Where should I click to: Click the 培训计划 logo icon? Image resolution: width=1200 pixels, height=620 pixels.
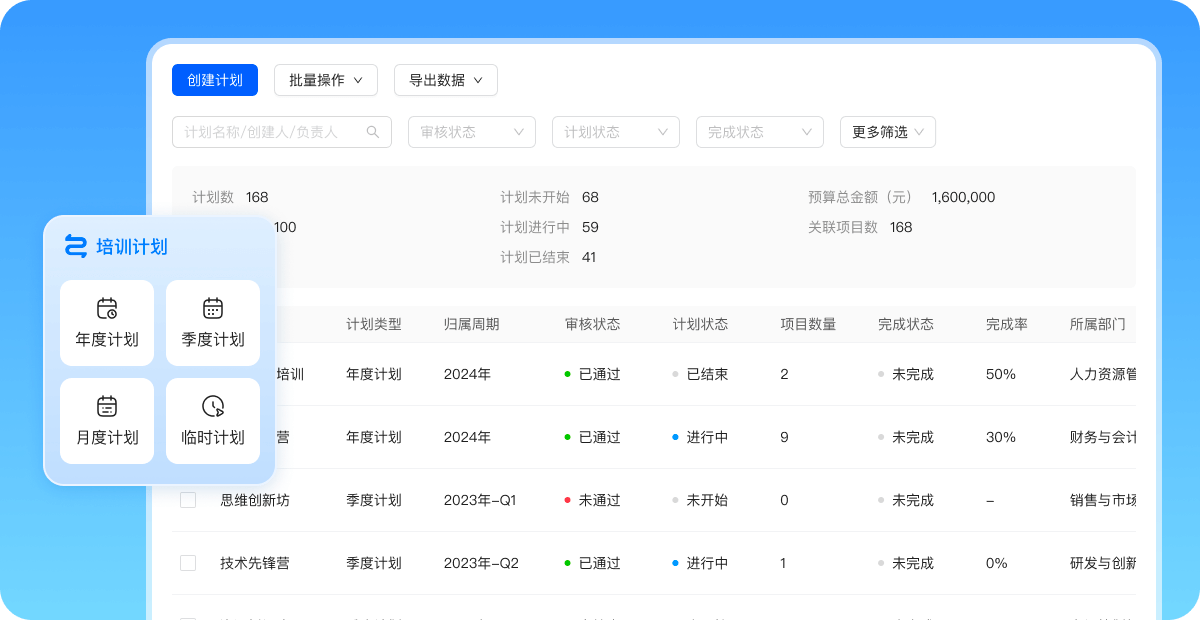76,246
